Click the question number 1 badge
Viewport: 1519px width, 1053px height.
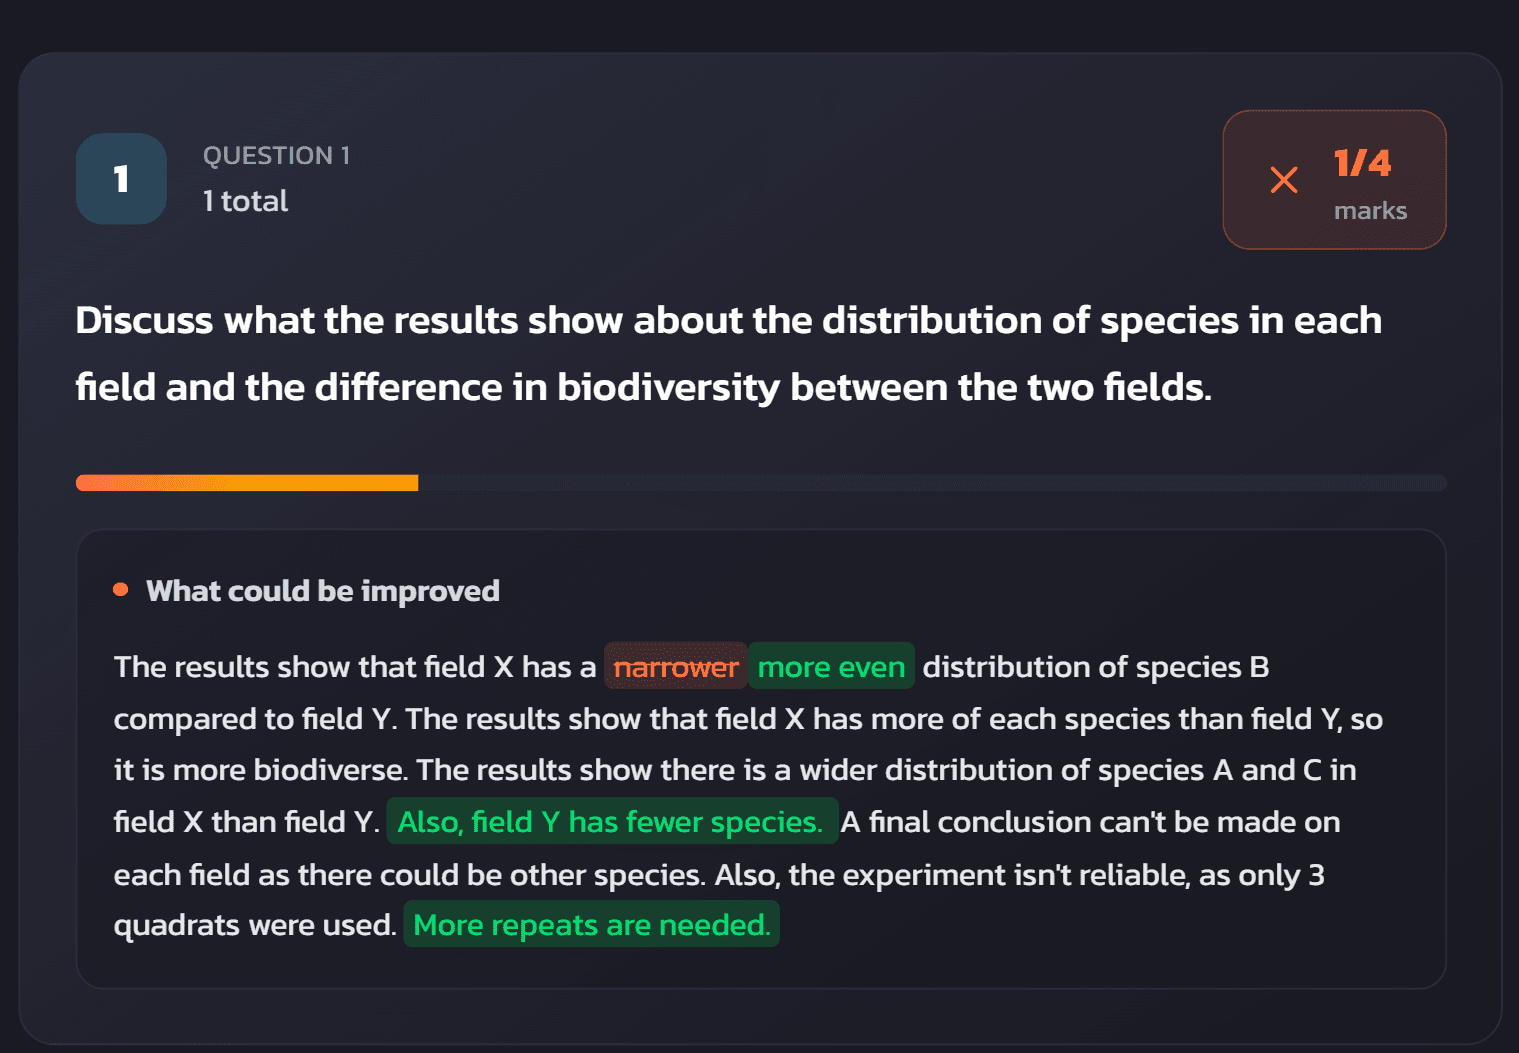[x=121, y=179]
